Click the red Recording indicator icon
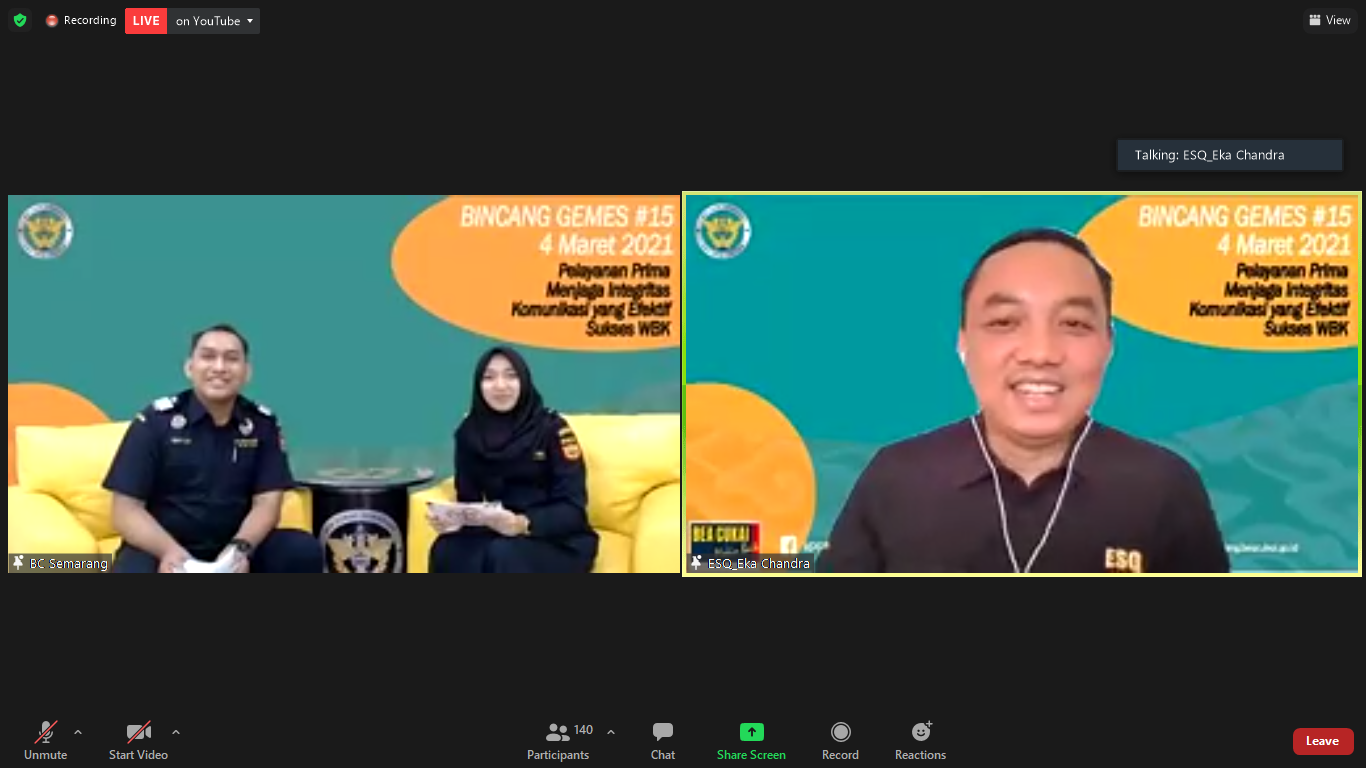Viewport: 1366px width, 768px height. point(52,21)
